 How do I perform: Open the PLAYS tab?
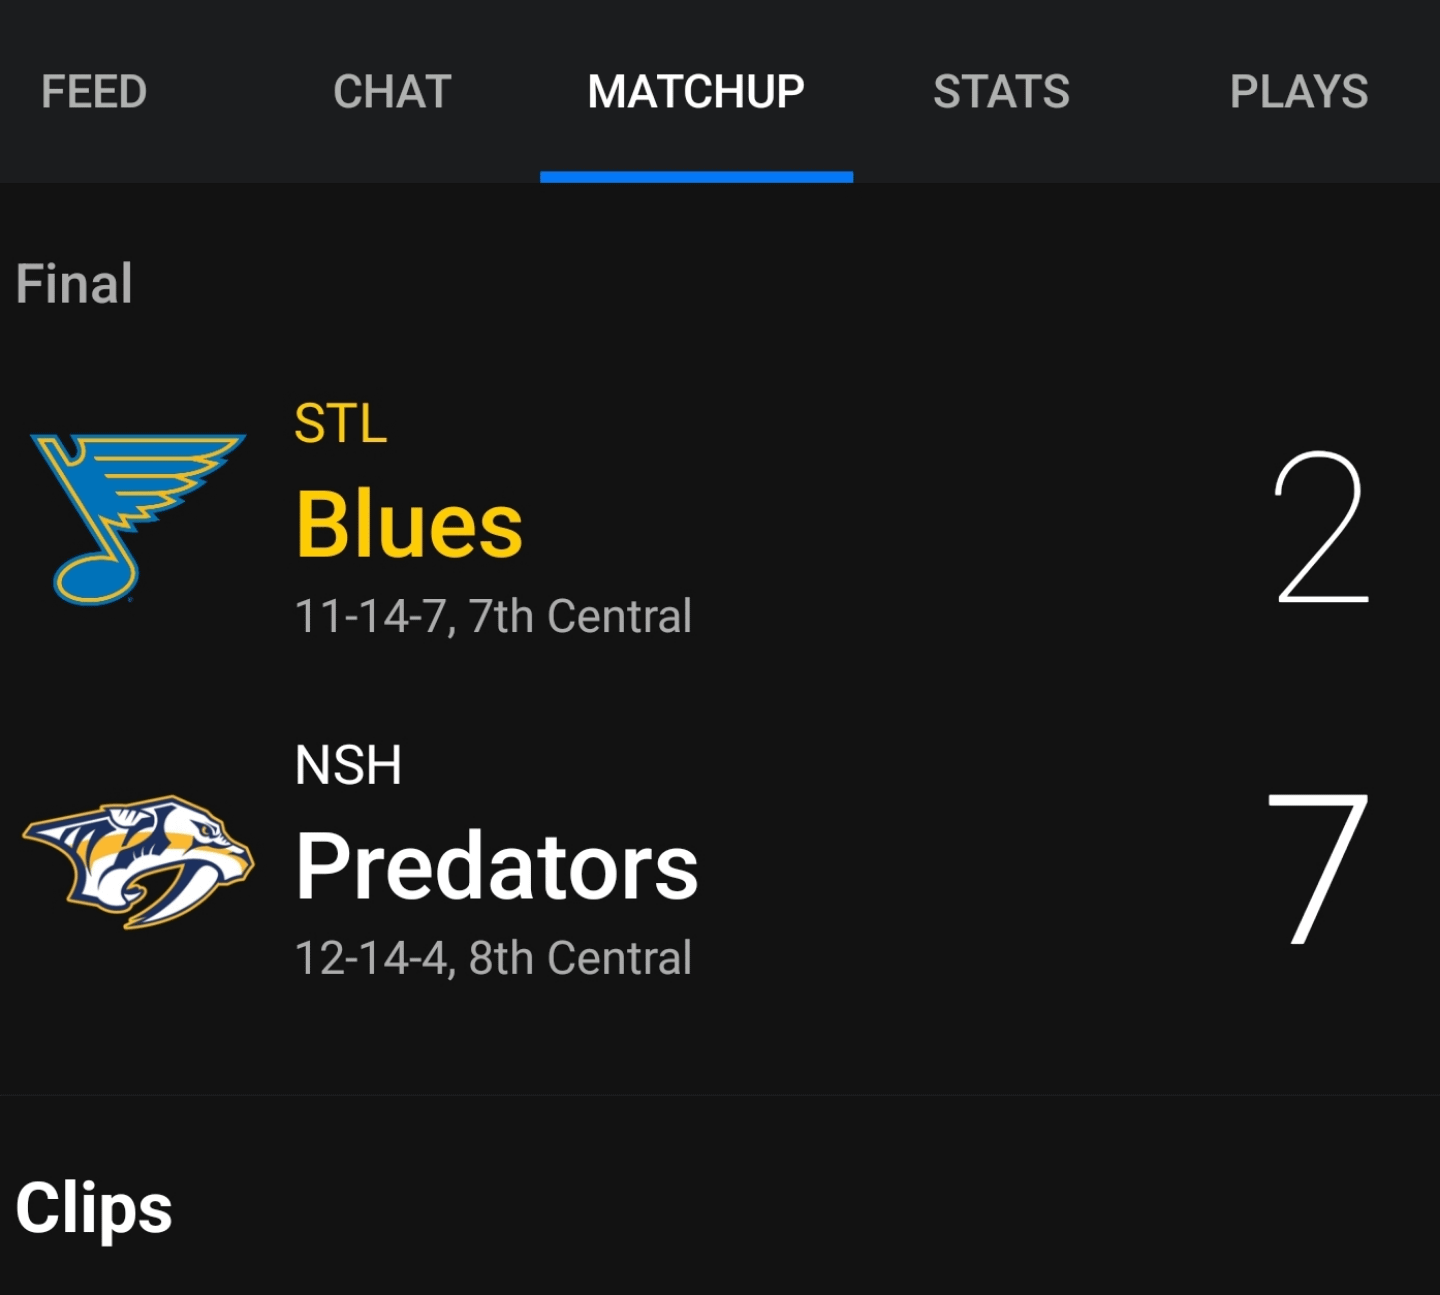click(1298, 92)
